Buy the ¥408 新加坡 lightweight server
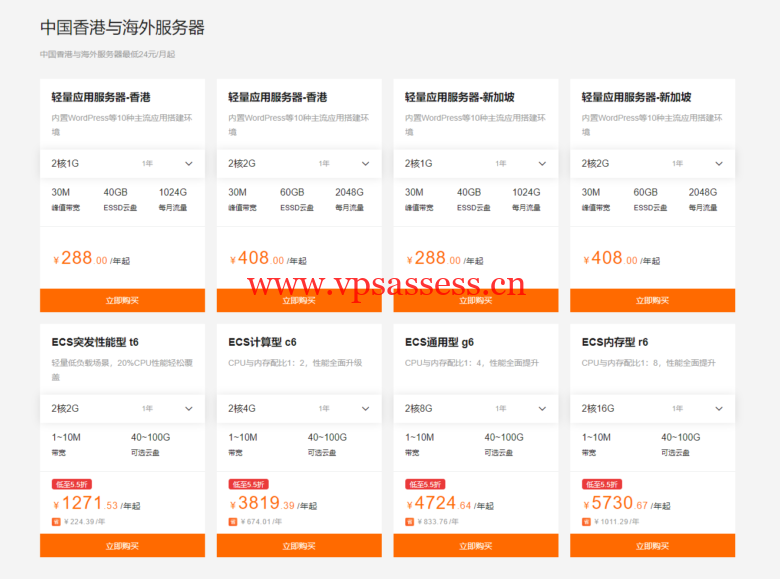 (x=652, y=300)
